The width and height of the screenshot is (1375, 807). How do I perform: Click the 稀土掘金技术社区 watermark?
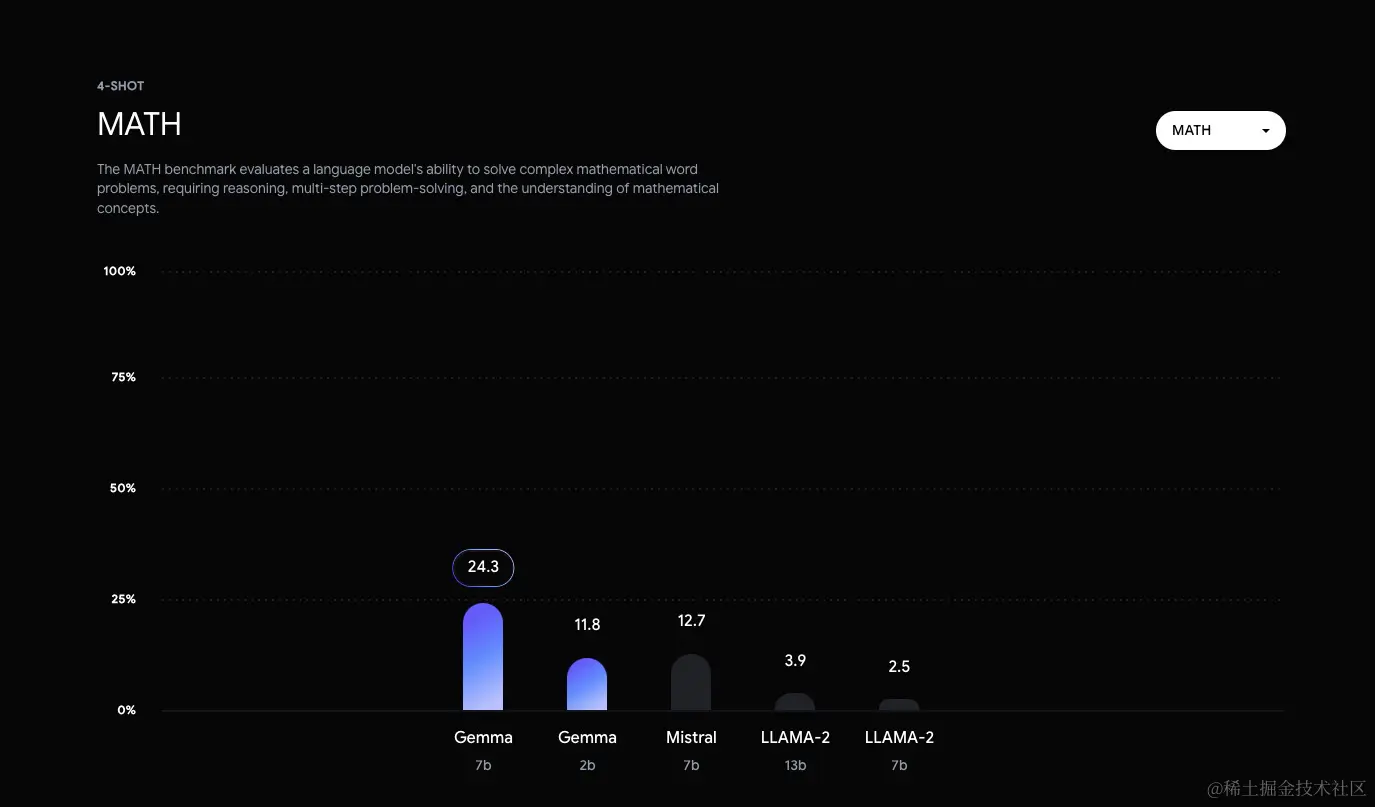(x=1284, y=788)
